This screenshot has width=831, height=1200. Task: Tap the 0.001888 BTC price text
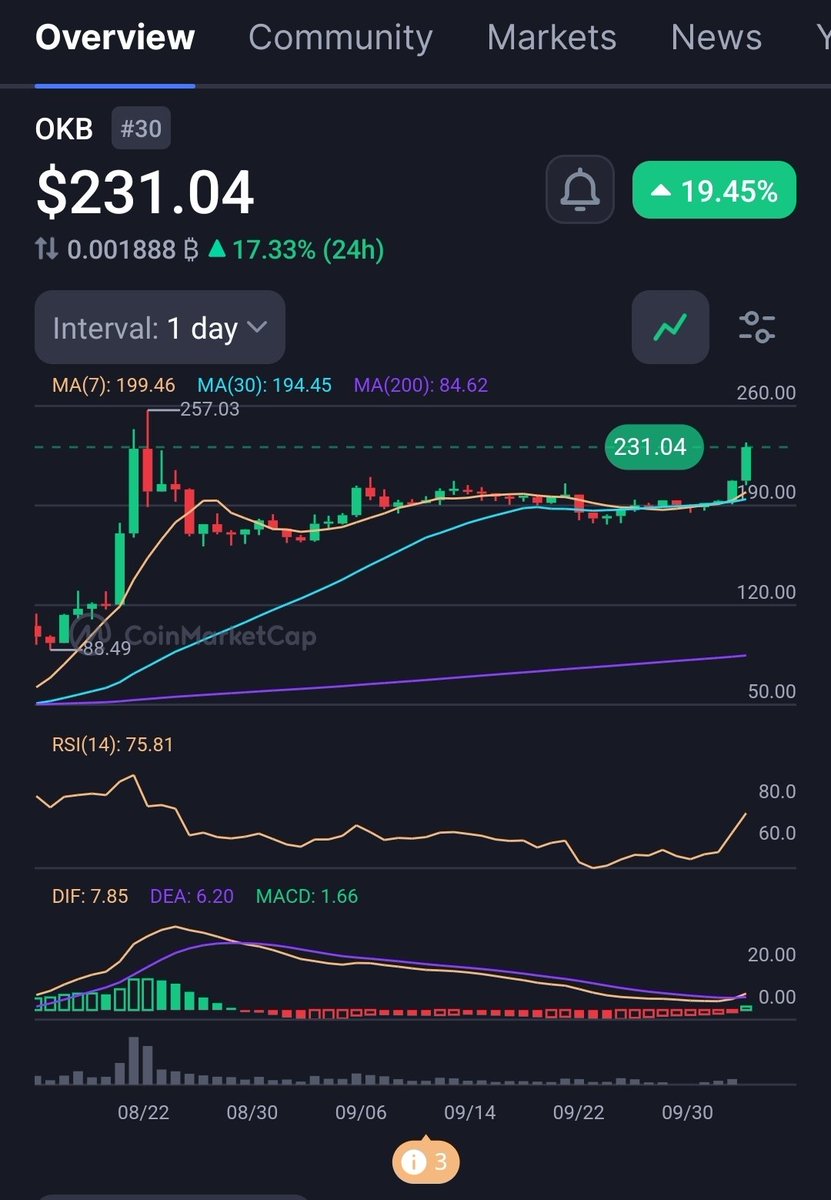(x=133, y=249)
